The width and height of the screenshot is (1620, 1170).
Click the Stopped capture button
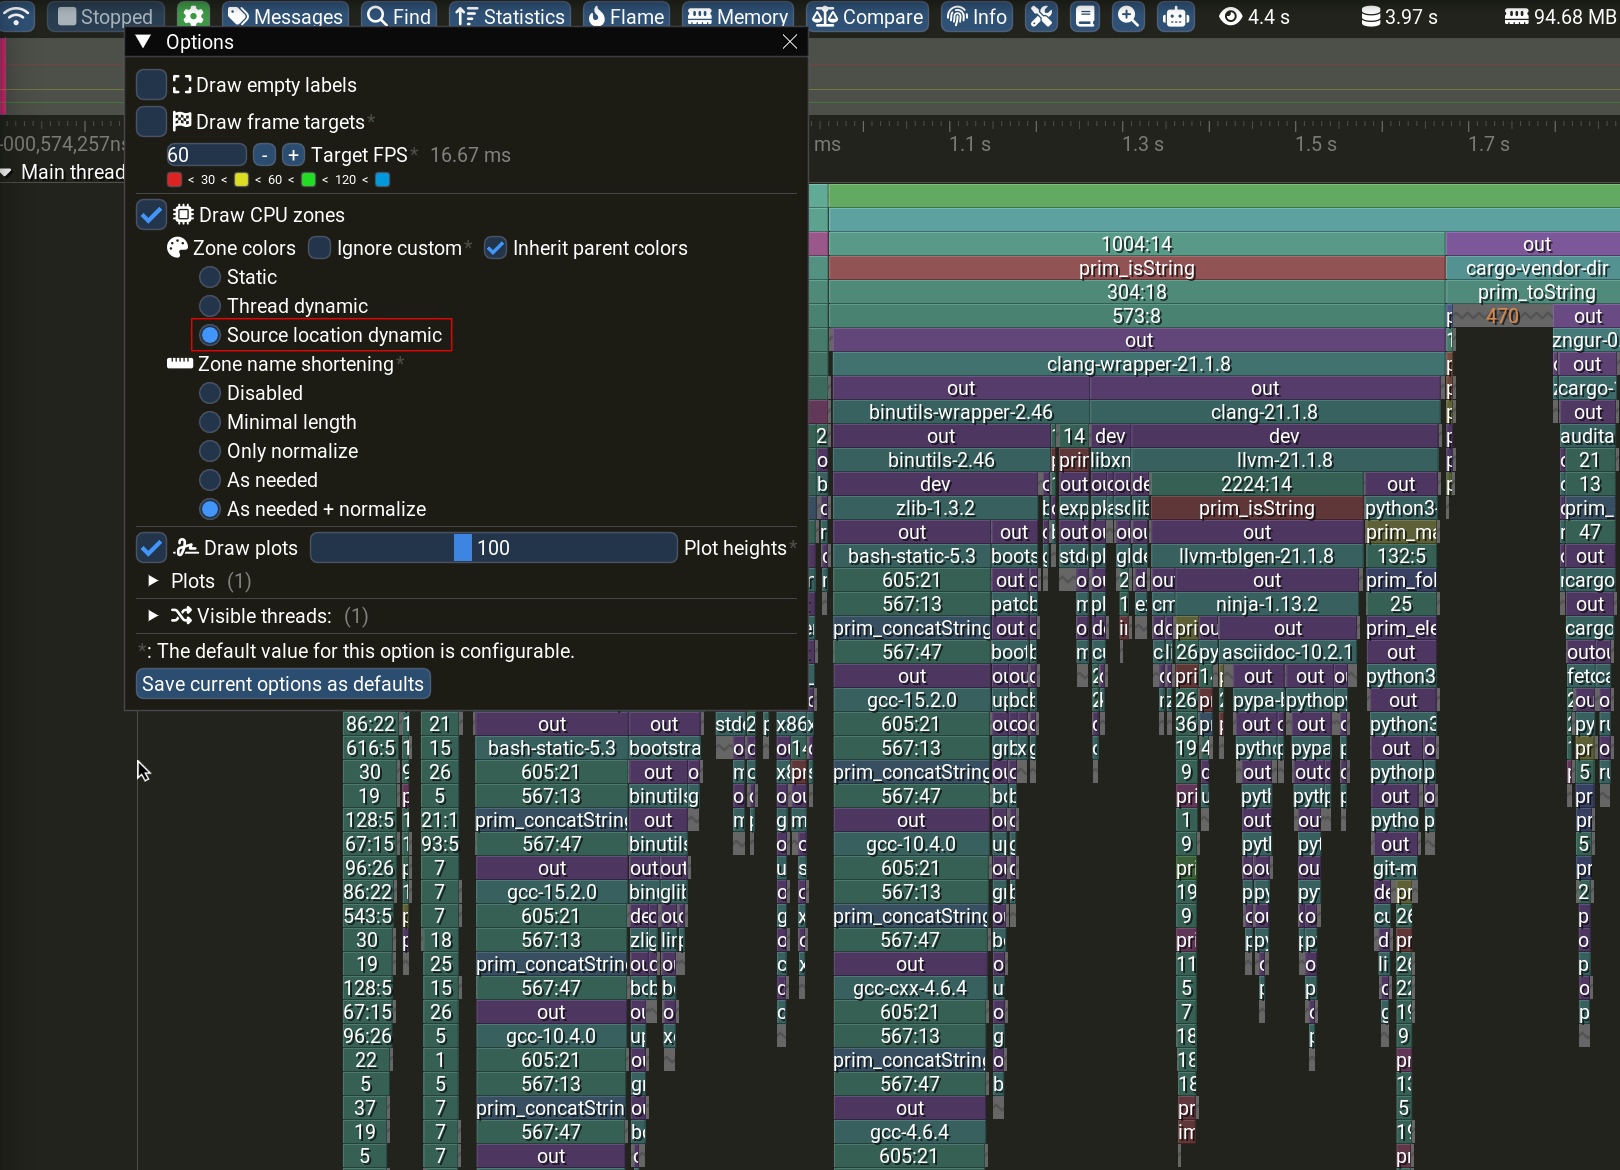click(x=105, y=16)
